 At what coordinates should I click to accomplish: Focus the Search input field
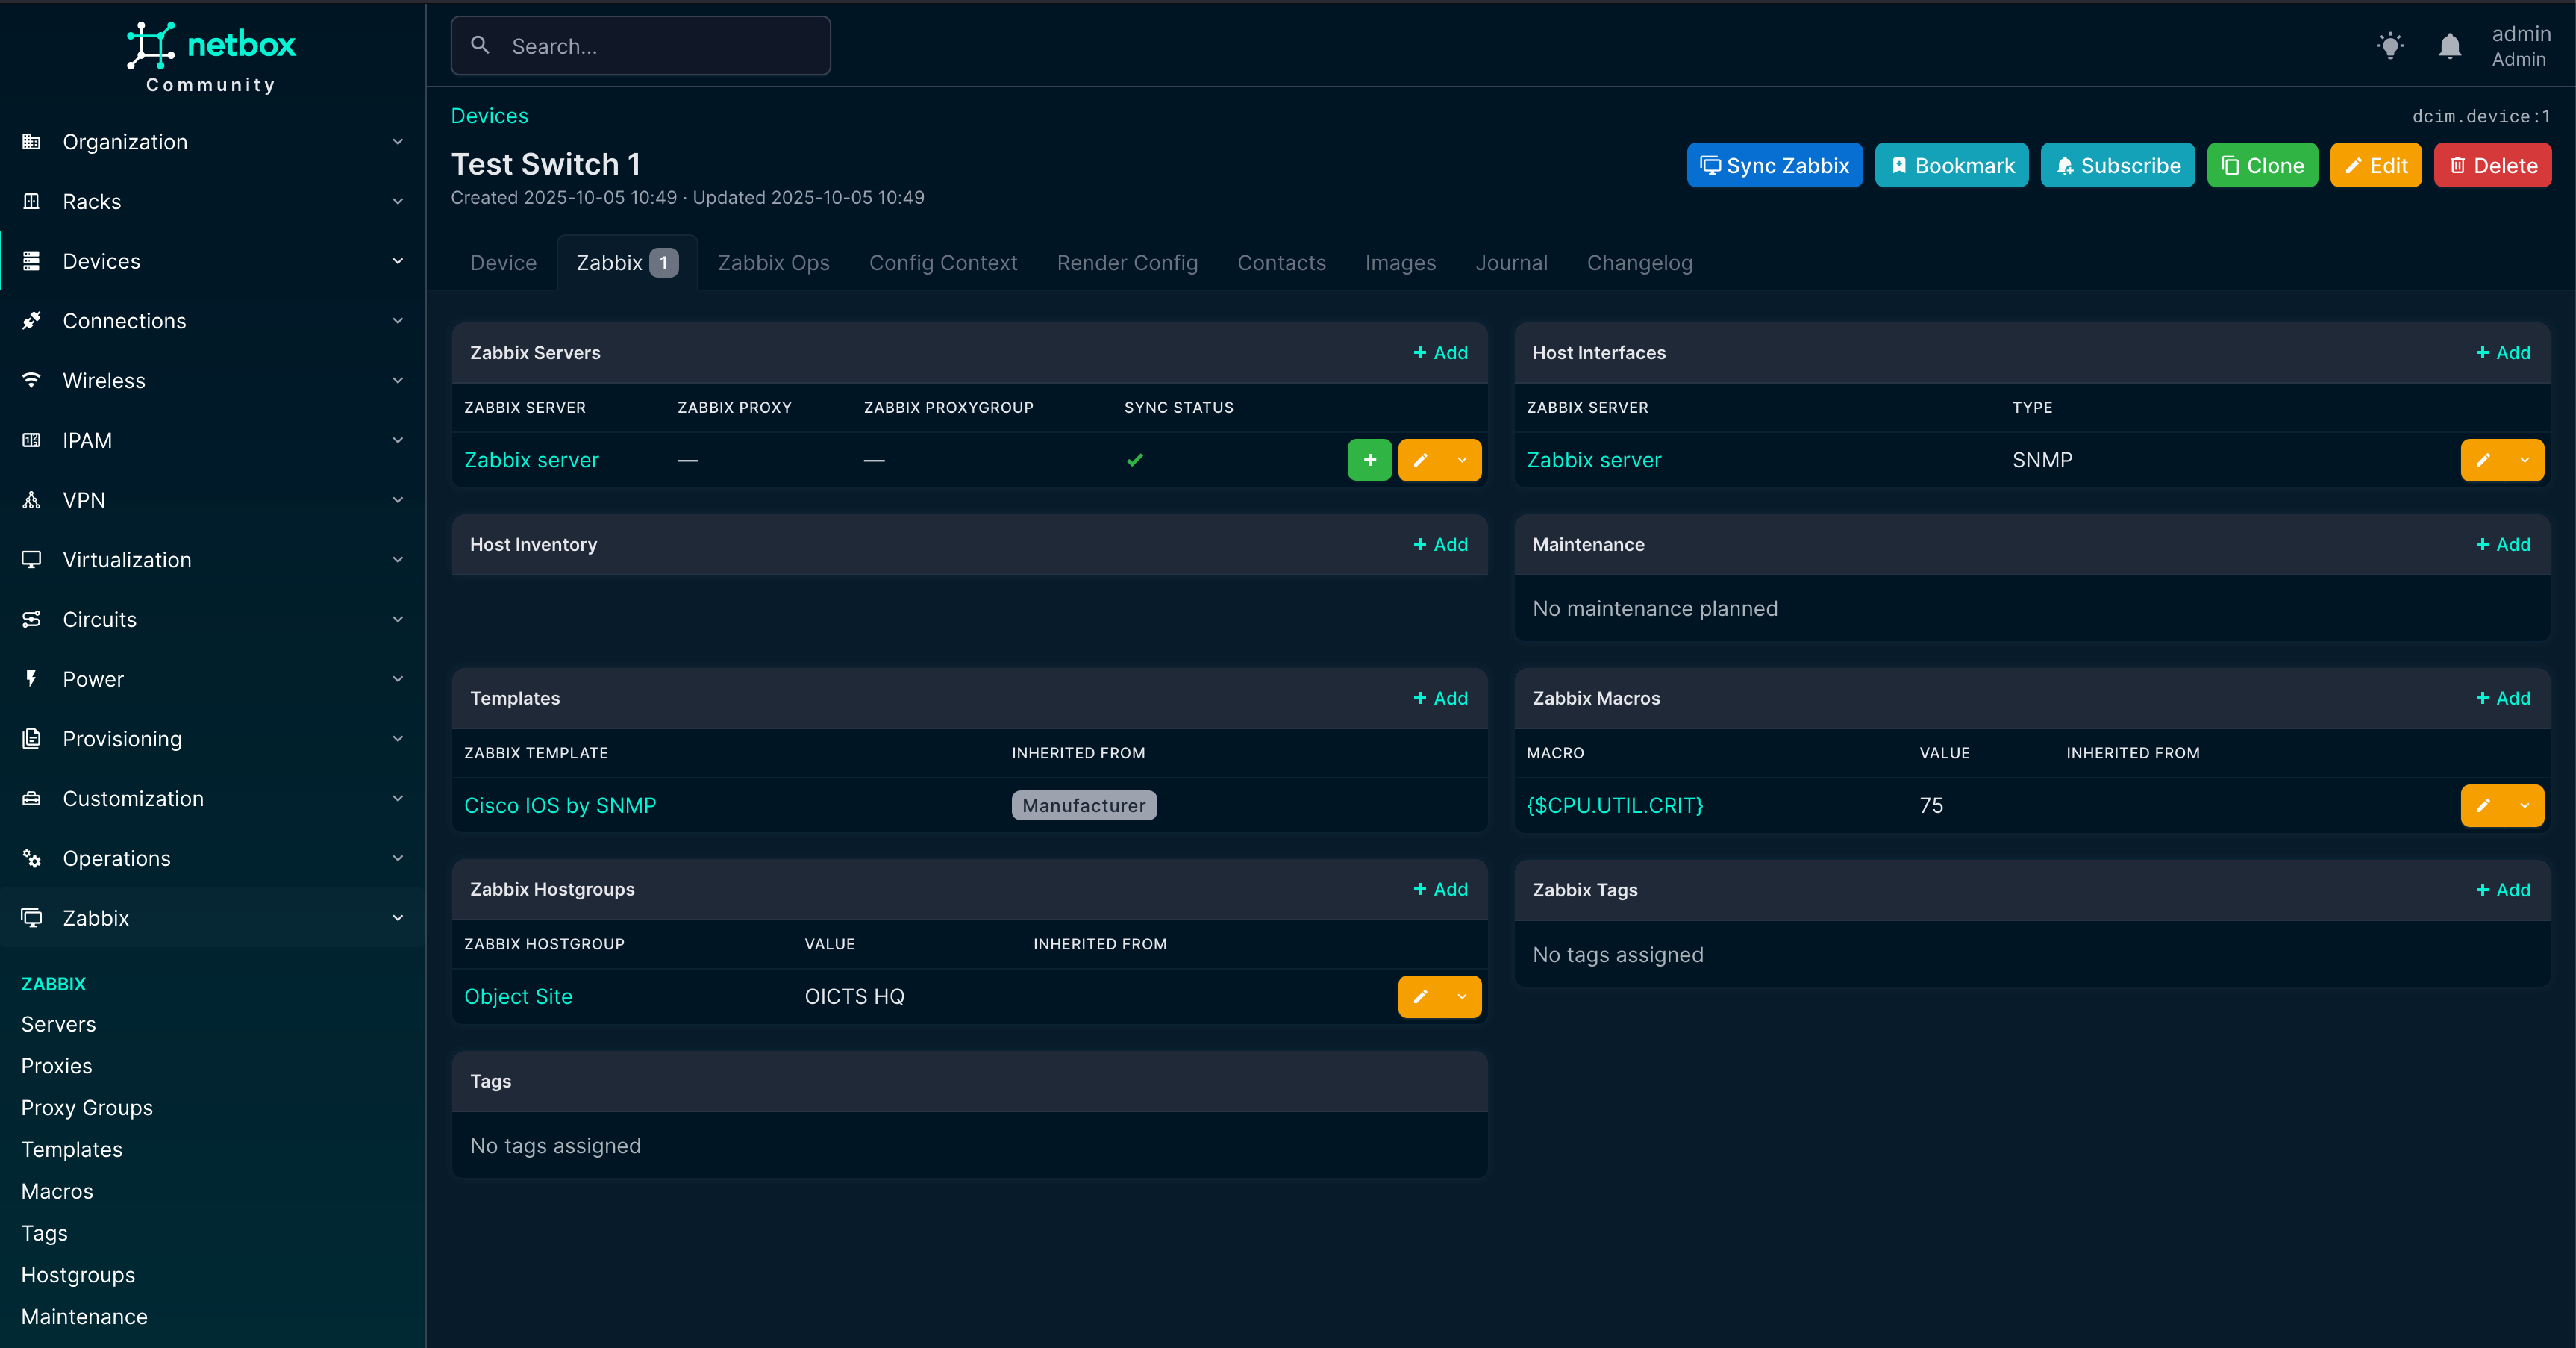[640, 46]
